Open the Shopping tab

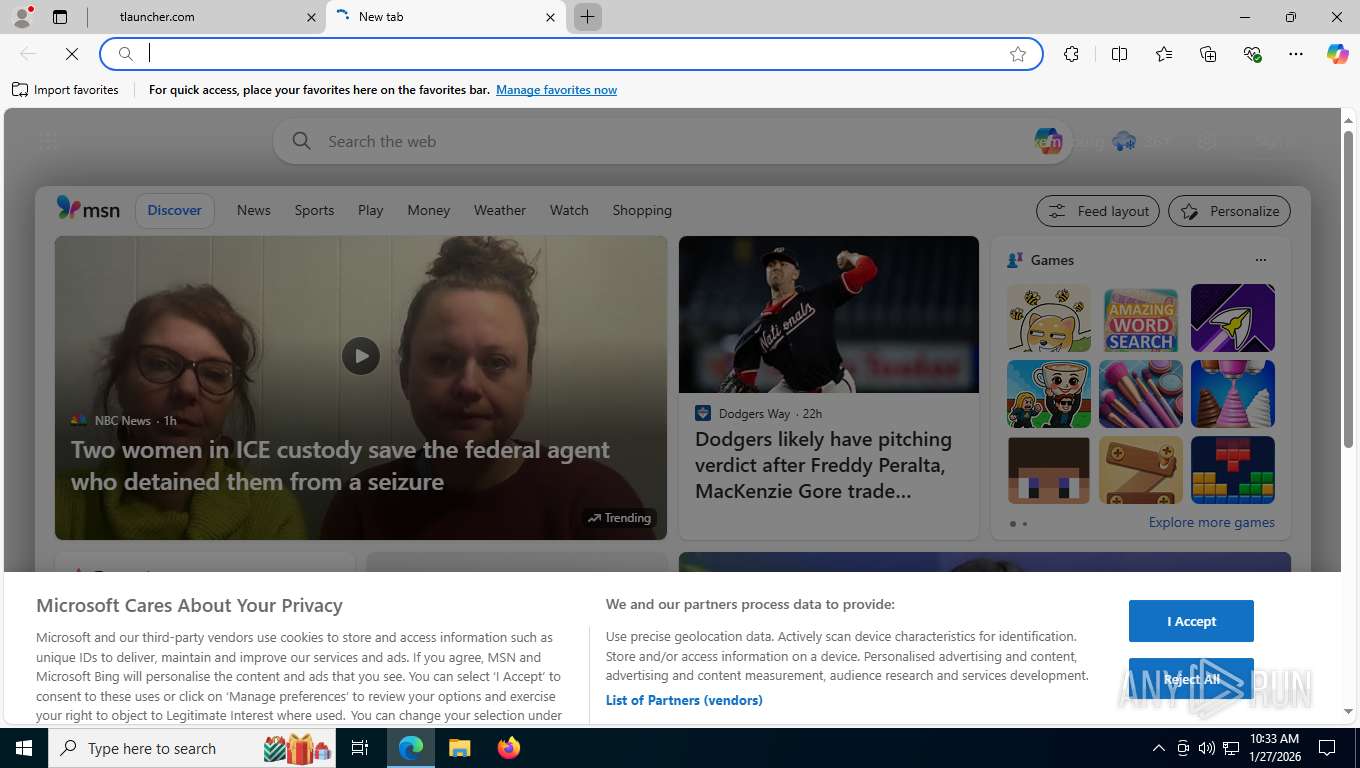642,210
